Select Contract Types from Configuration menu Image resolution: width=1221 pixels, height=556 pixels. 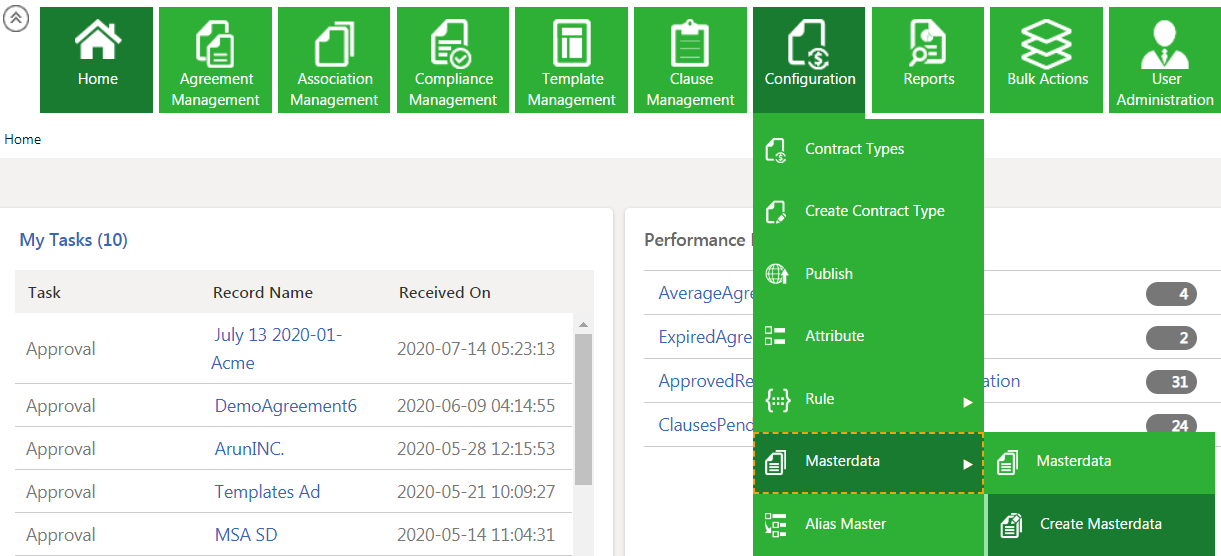(x=854, y=149)
